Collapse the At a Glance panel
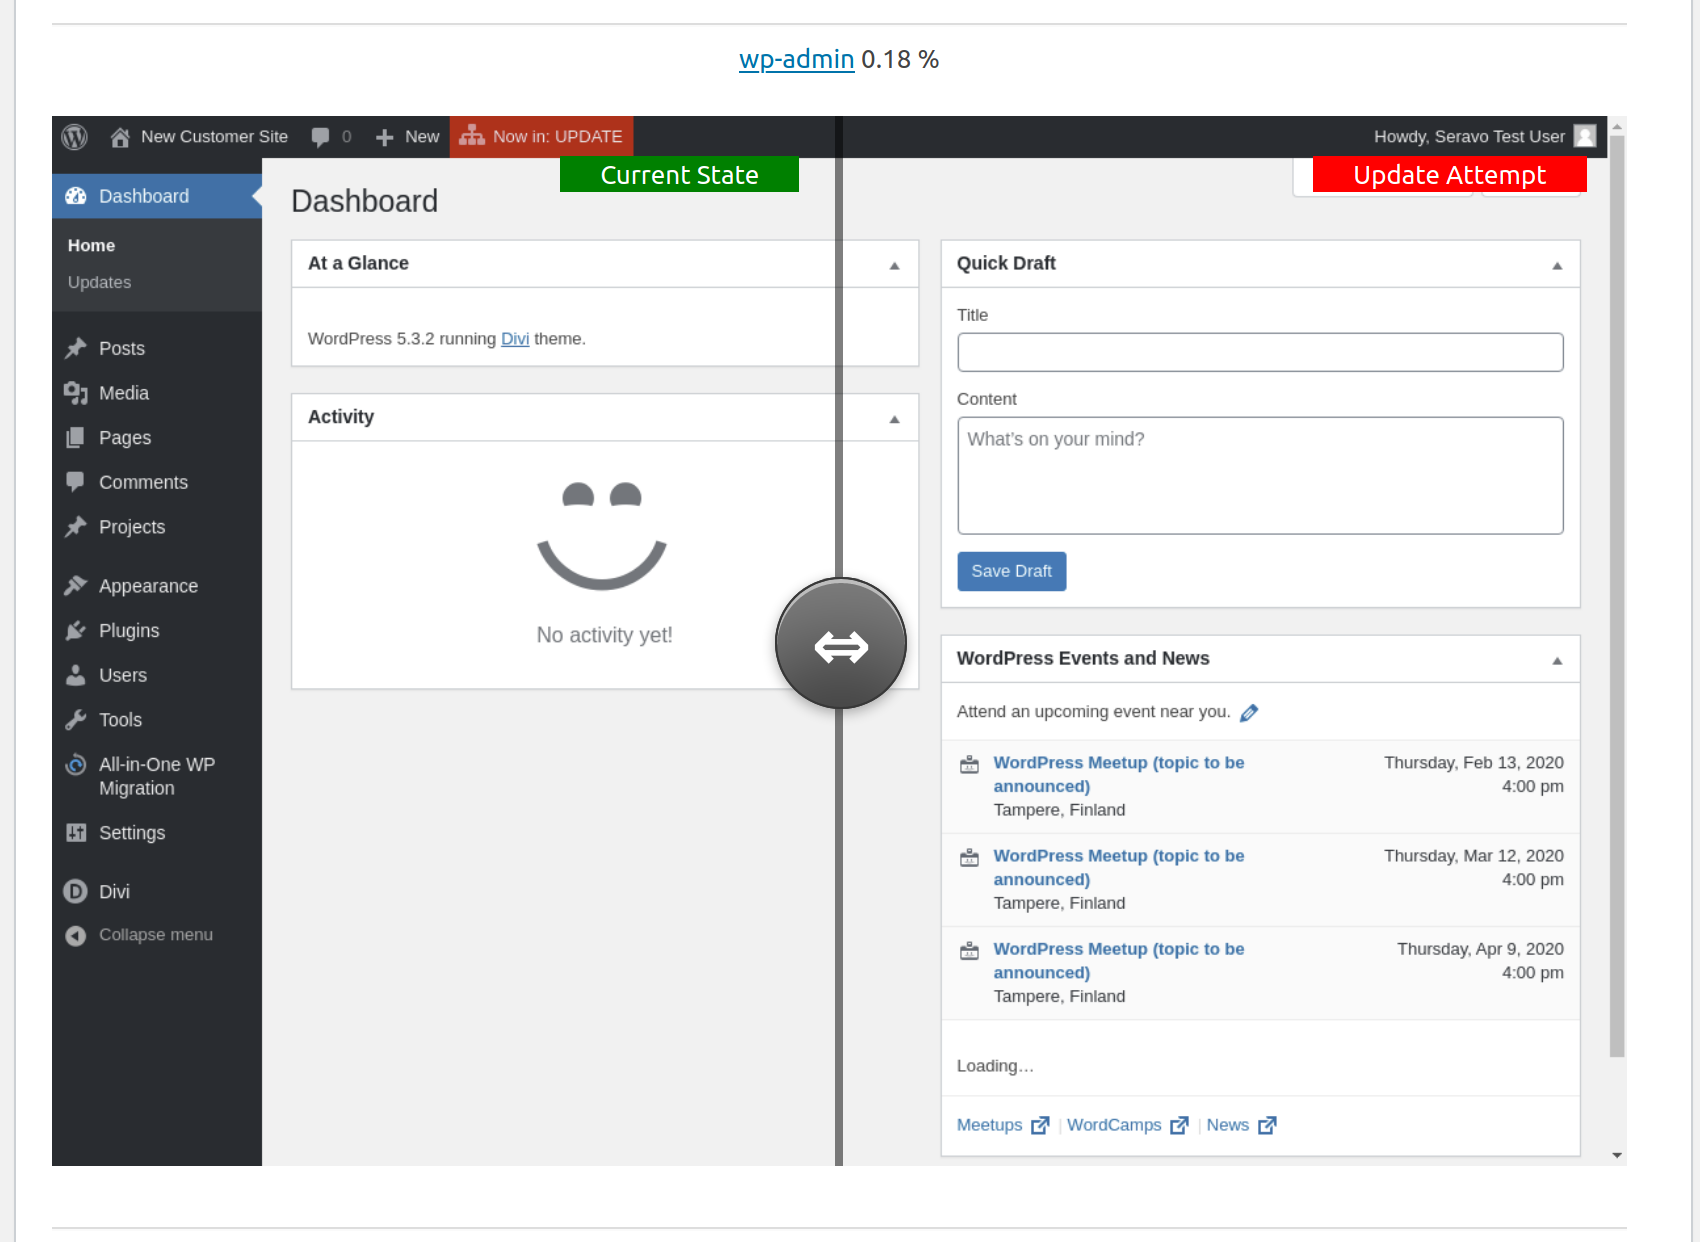The image size is (1700, 1242). point(895,266)
